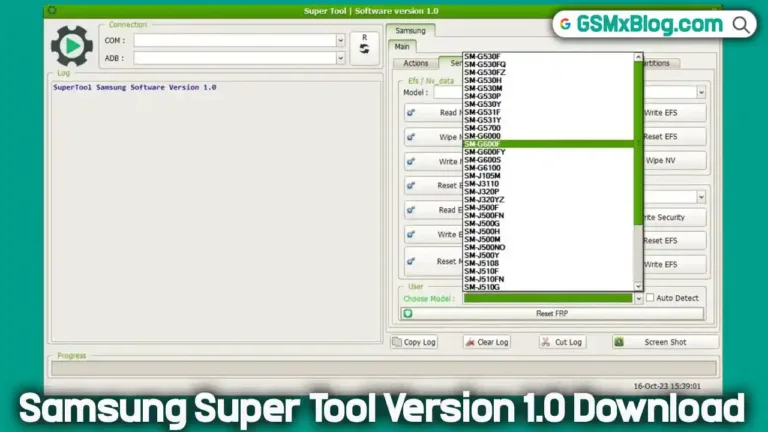
Task: Click Reset EFS button above Wipe NV
Action: click(x=674, y=137)
